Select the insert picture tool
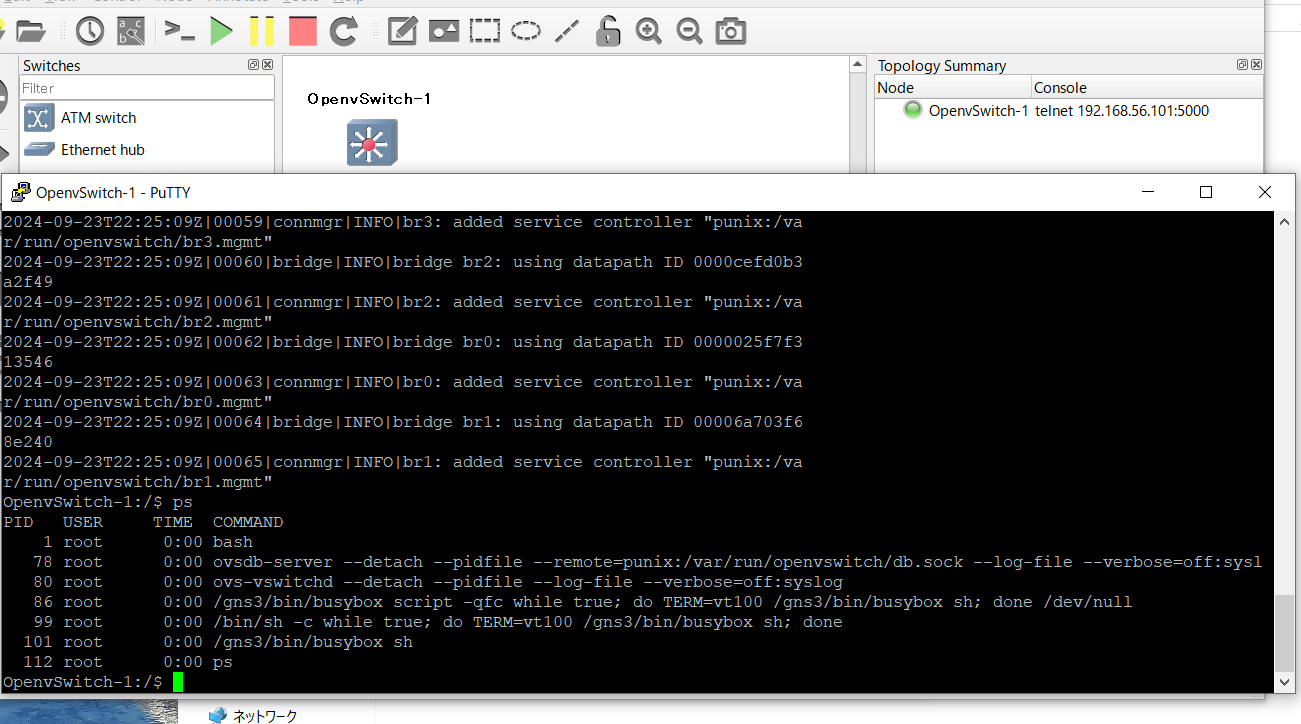 pyautogui.click(x=444, y=32)
